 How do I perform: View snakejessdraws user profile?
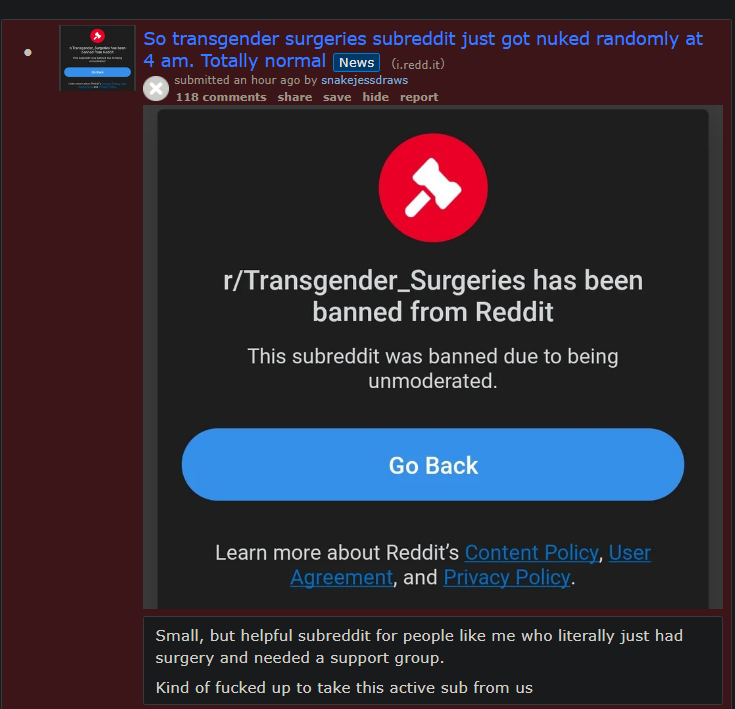pos(364,80)
